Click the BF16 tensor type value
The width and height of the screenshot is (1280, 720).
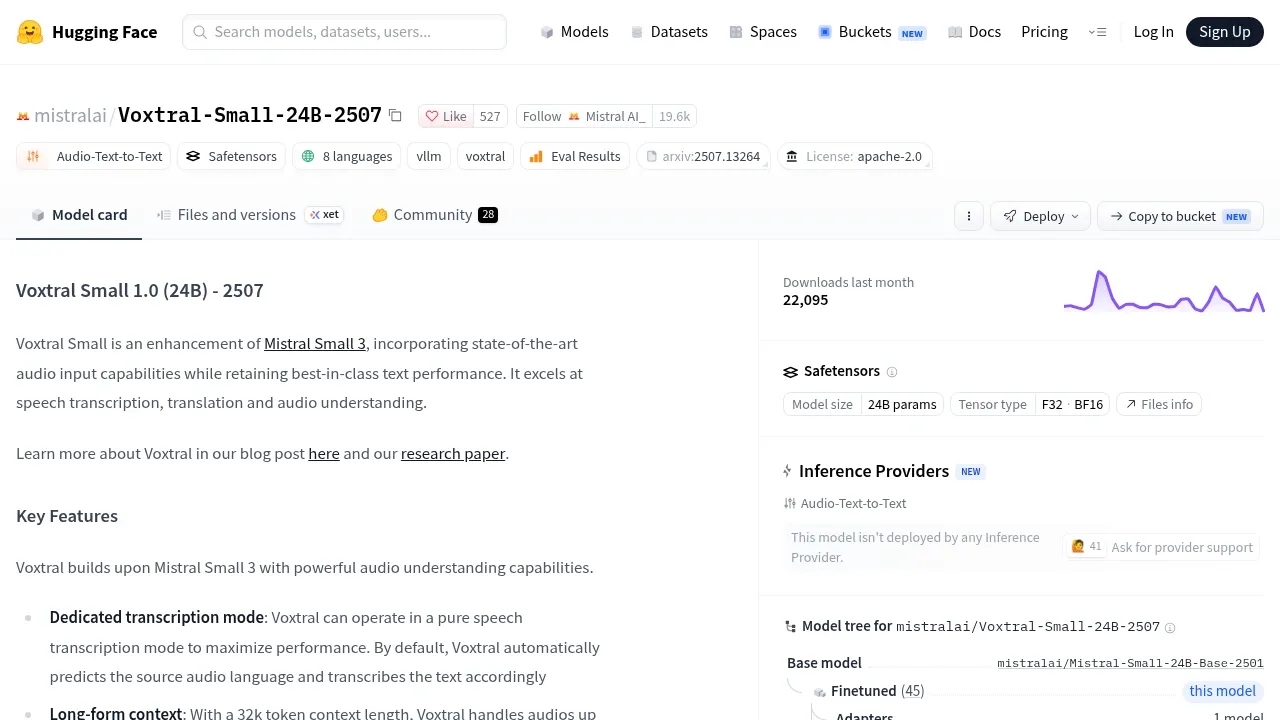click(x=1088, y=404)
